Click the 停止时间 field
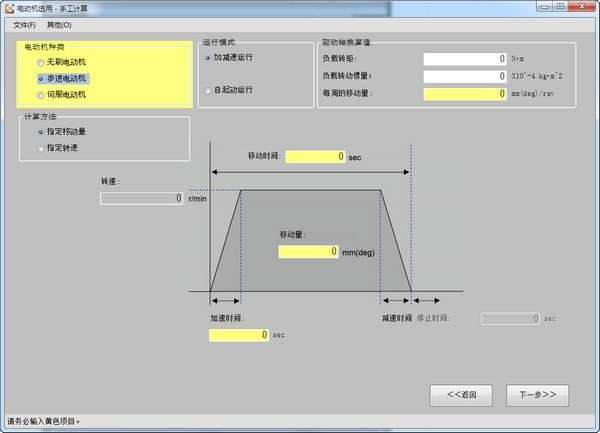 tap(510, 318)
